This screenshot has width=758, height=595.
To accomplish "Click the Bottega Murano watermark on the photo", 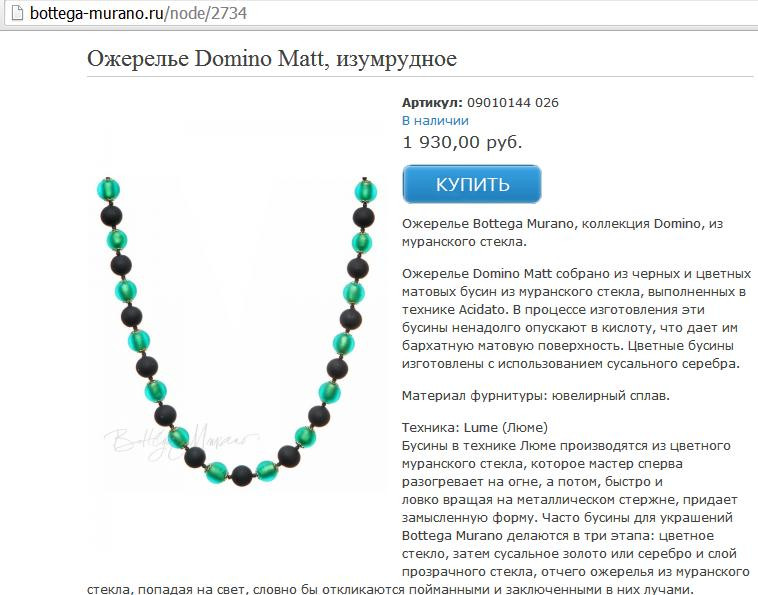I will click(181, 441).
